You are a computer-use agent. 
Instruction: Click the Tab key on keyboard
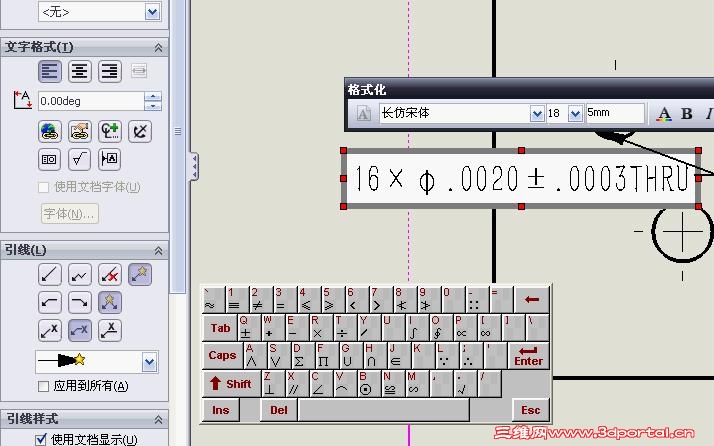point(220,327)
